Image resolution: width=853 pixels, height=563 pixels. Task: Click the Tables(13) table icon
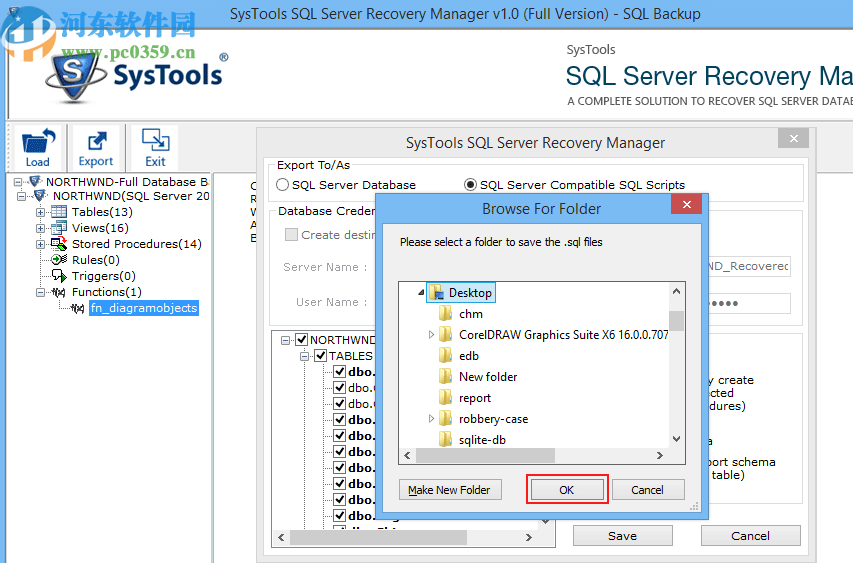(x=59, y=212)
